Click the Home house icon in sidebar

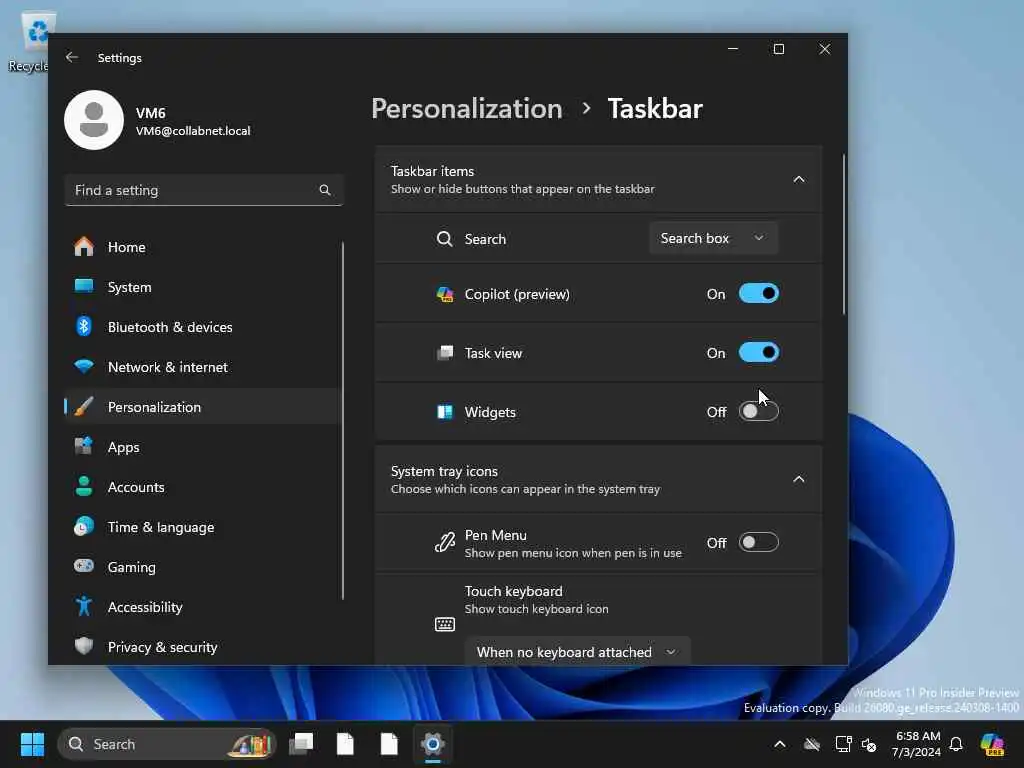point(84,247)
